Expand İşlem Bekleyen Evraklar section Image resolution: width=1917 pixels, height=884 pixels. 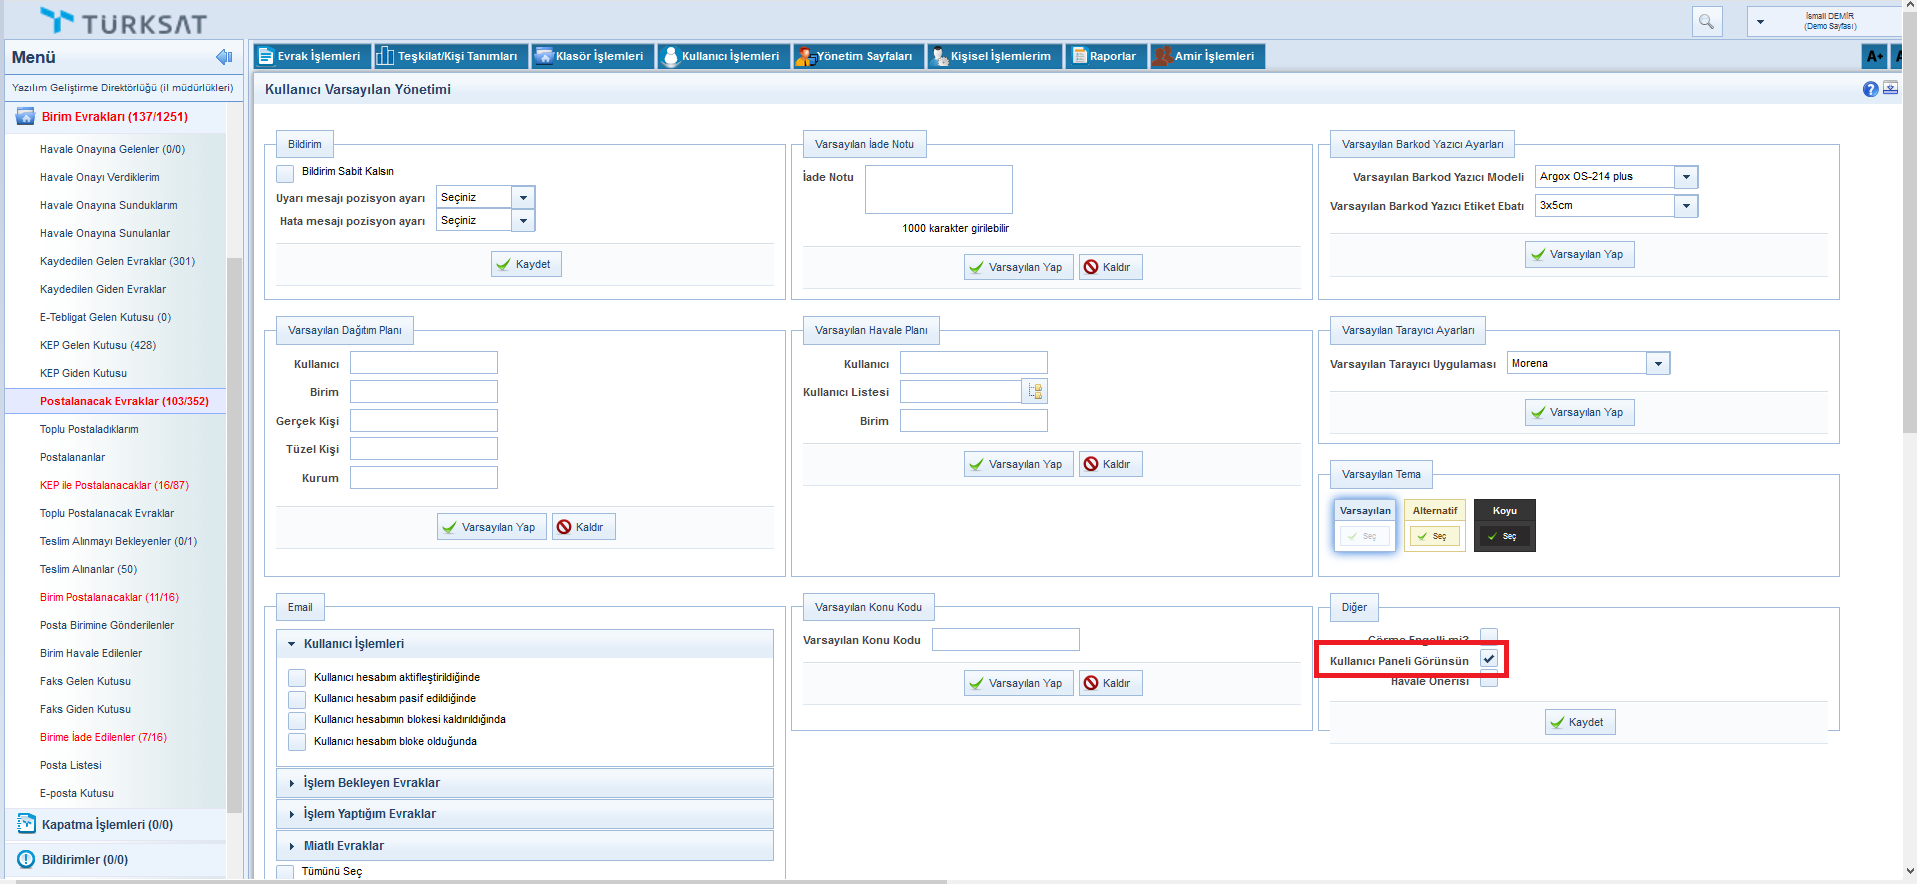371,783
